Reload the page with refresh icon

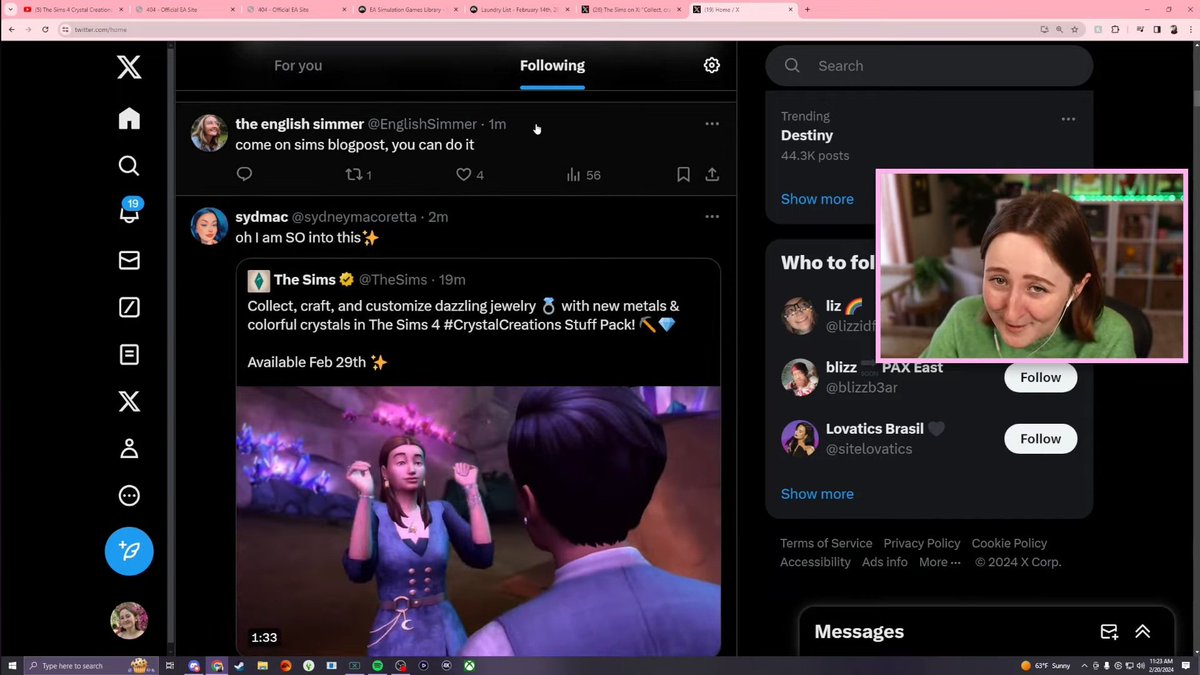coord(45,29)
